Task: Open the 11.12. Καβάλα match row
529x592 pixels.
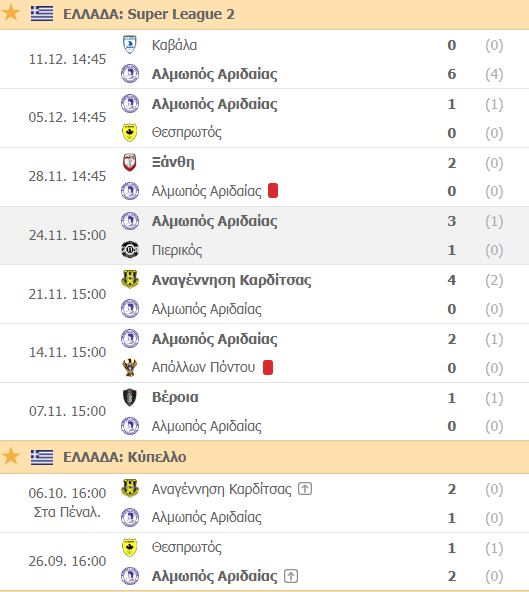Action: (264, 59)
